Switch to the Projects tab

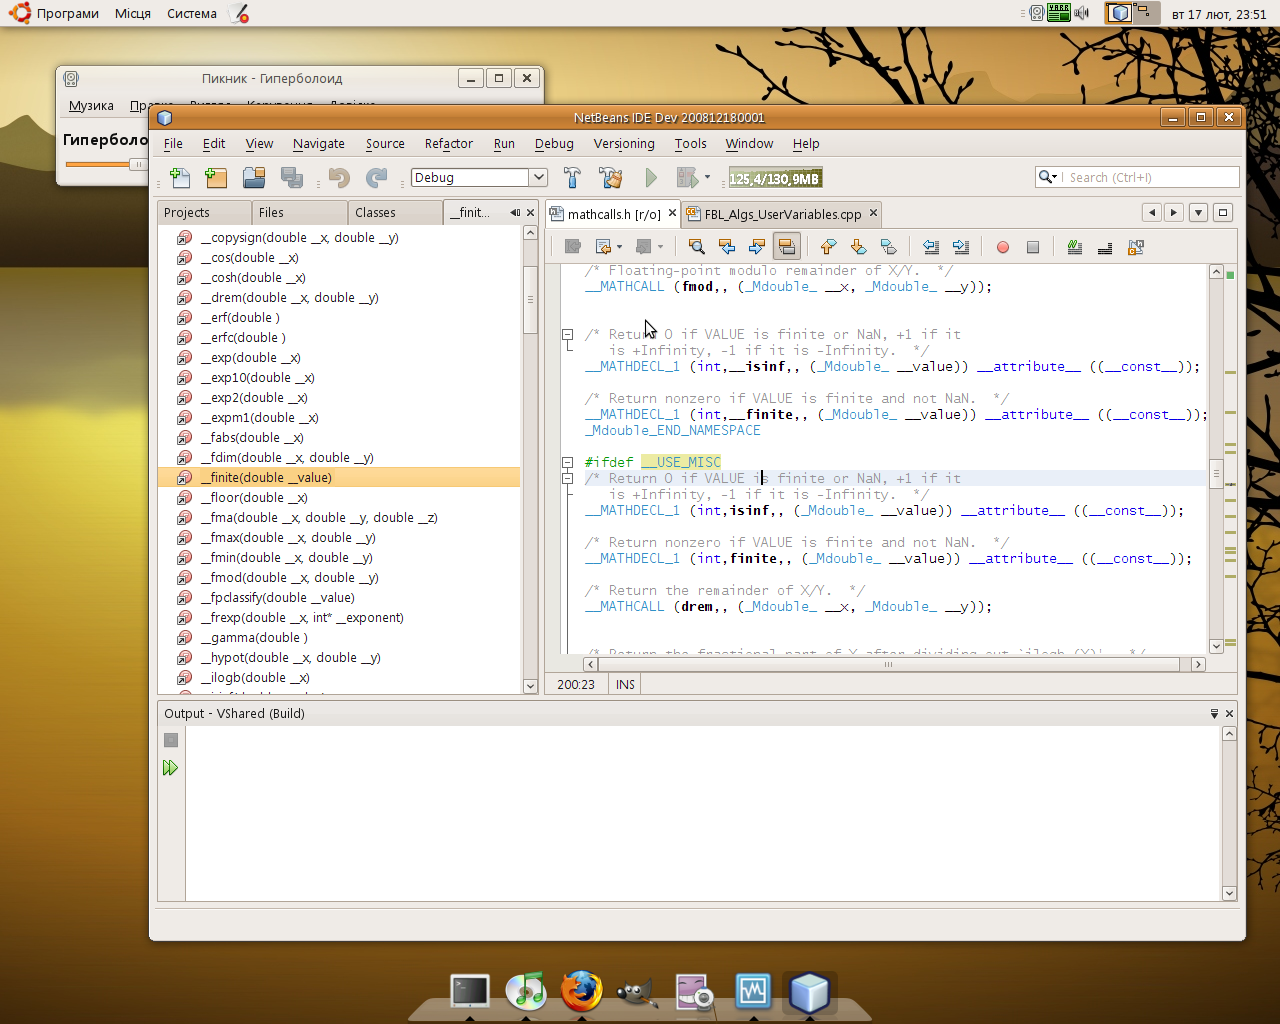click(204, 212)
